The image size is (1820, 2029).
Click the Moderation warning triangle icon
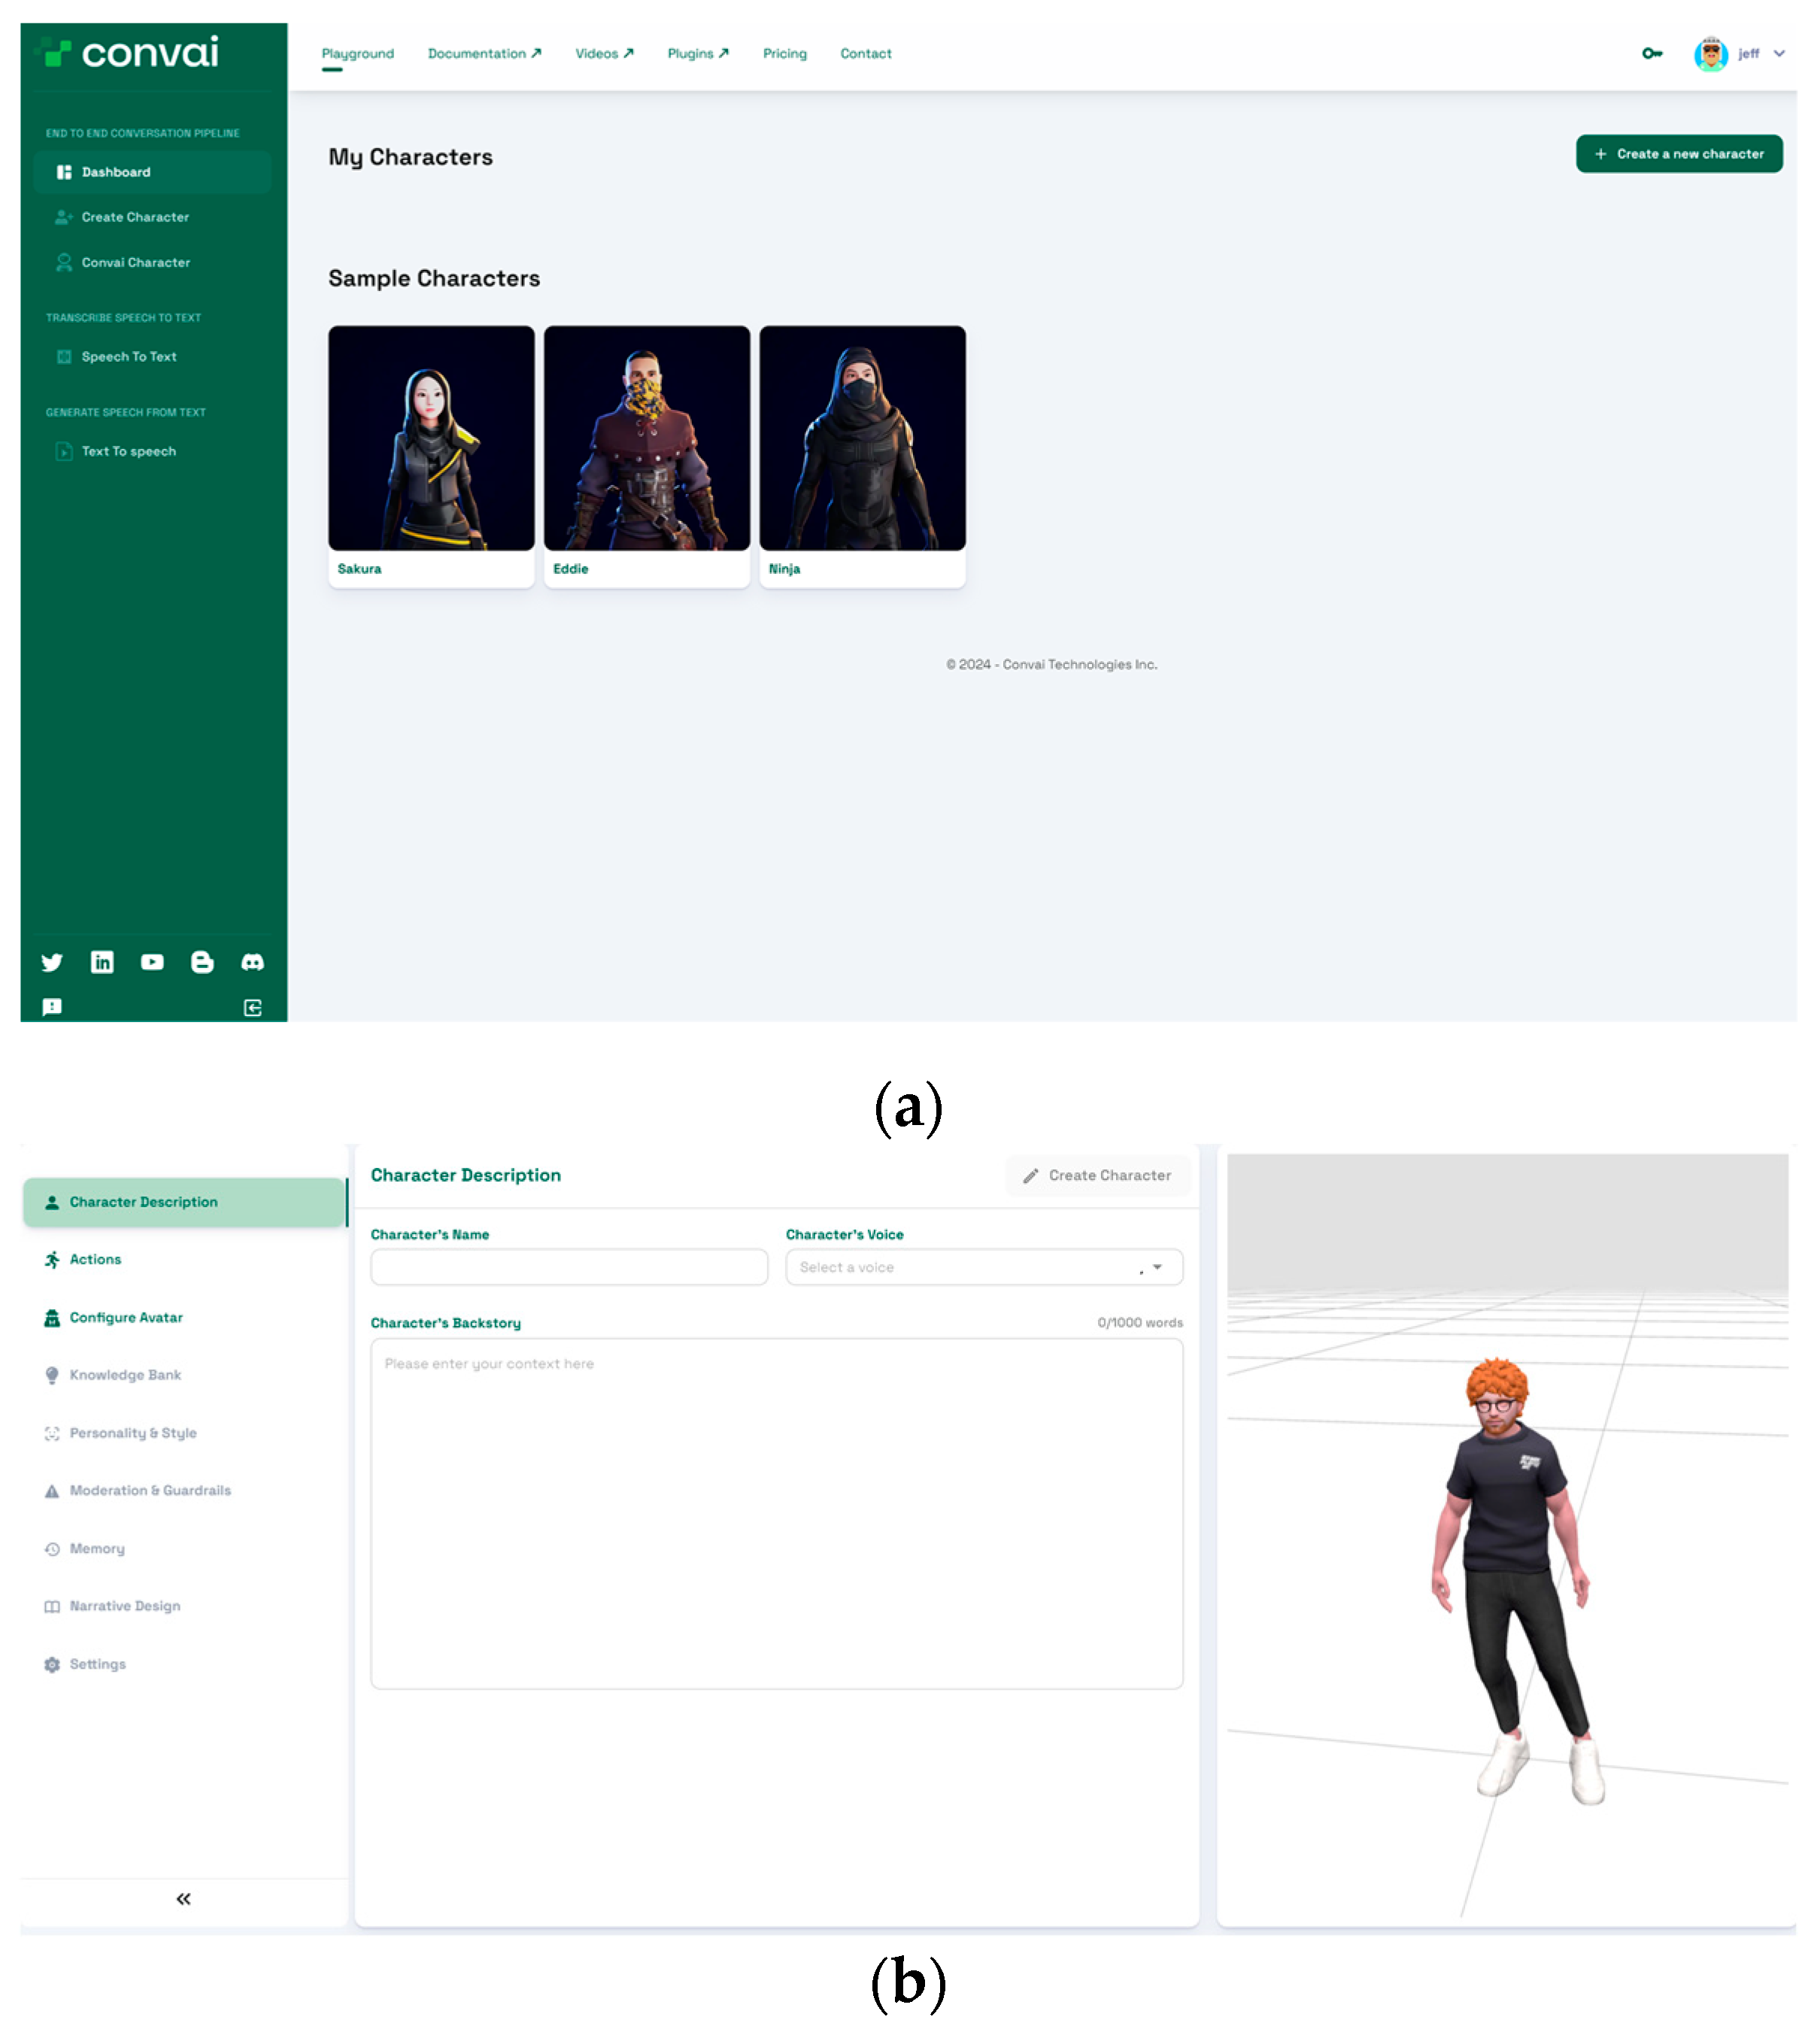tap(52, 1491)
